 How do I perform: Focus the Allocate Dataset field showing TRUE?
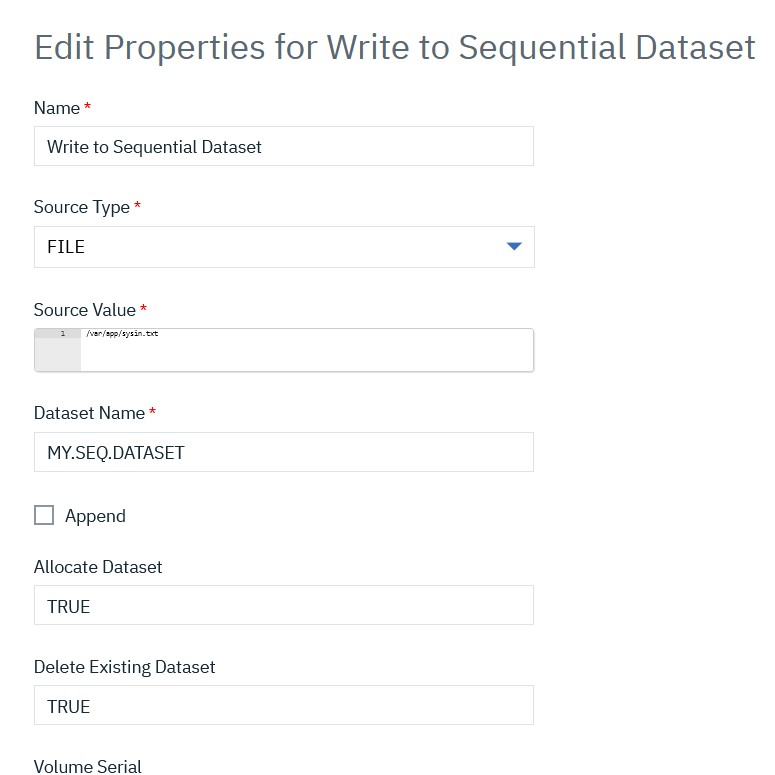coord(283,606)
